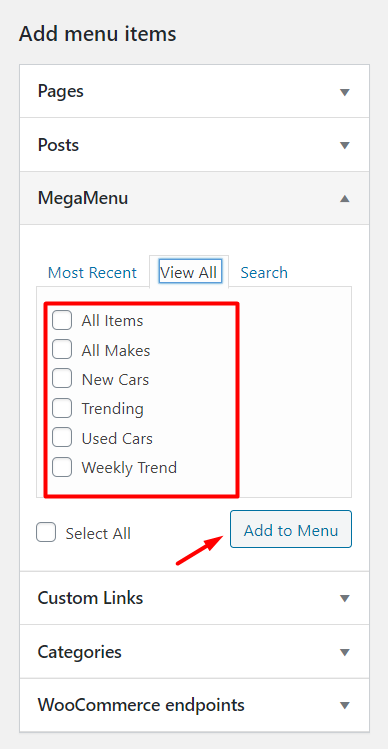Viewport: 388px width, 749px height.
Task: Expand the Pages section arrow
Action: pyautogui.click(x=345, y=92)
